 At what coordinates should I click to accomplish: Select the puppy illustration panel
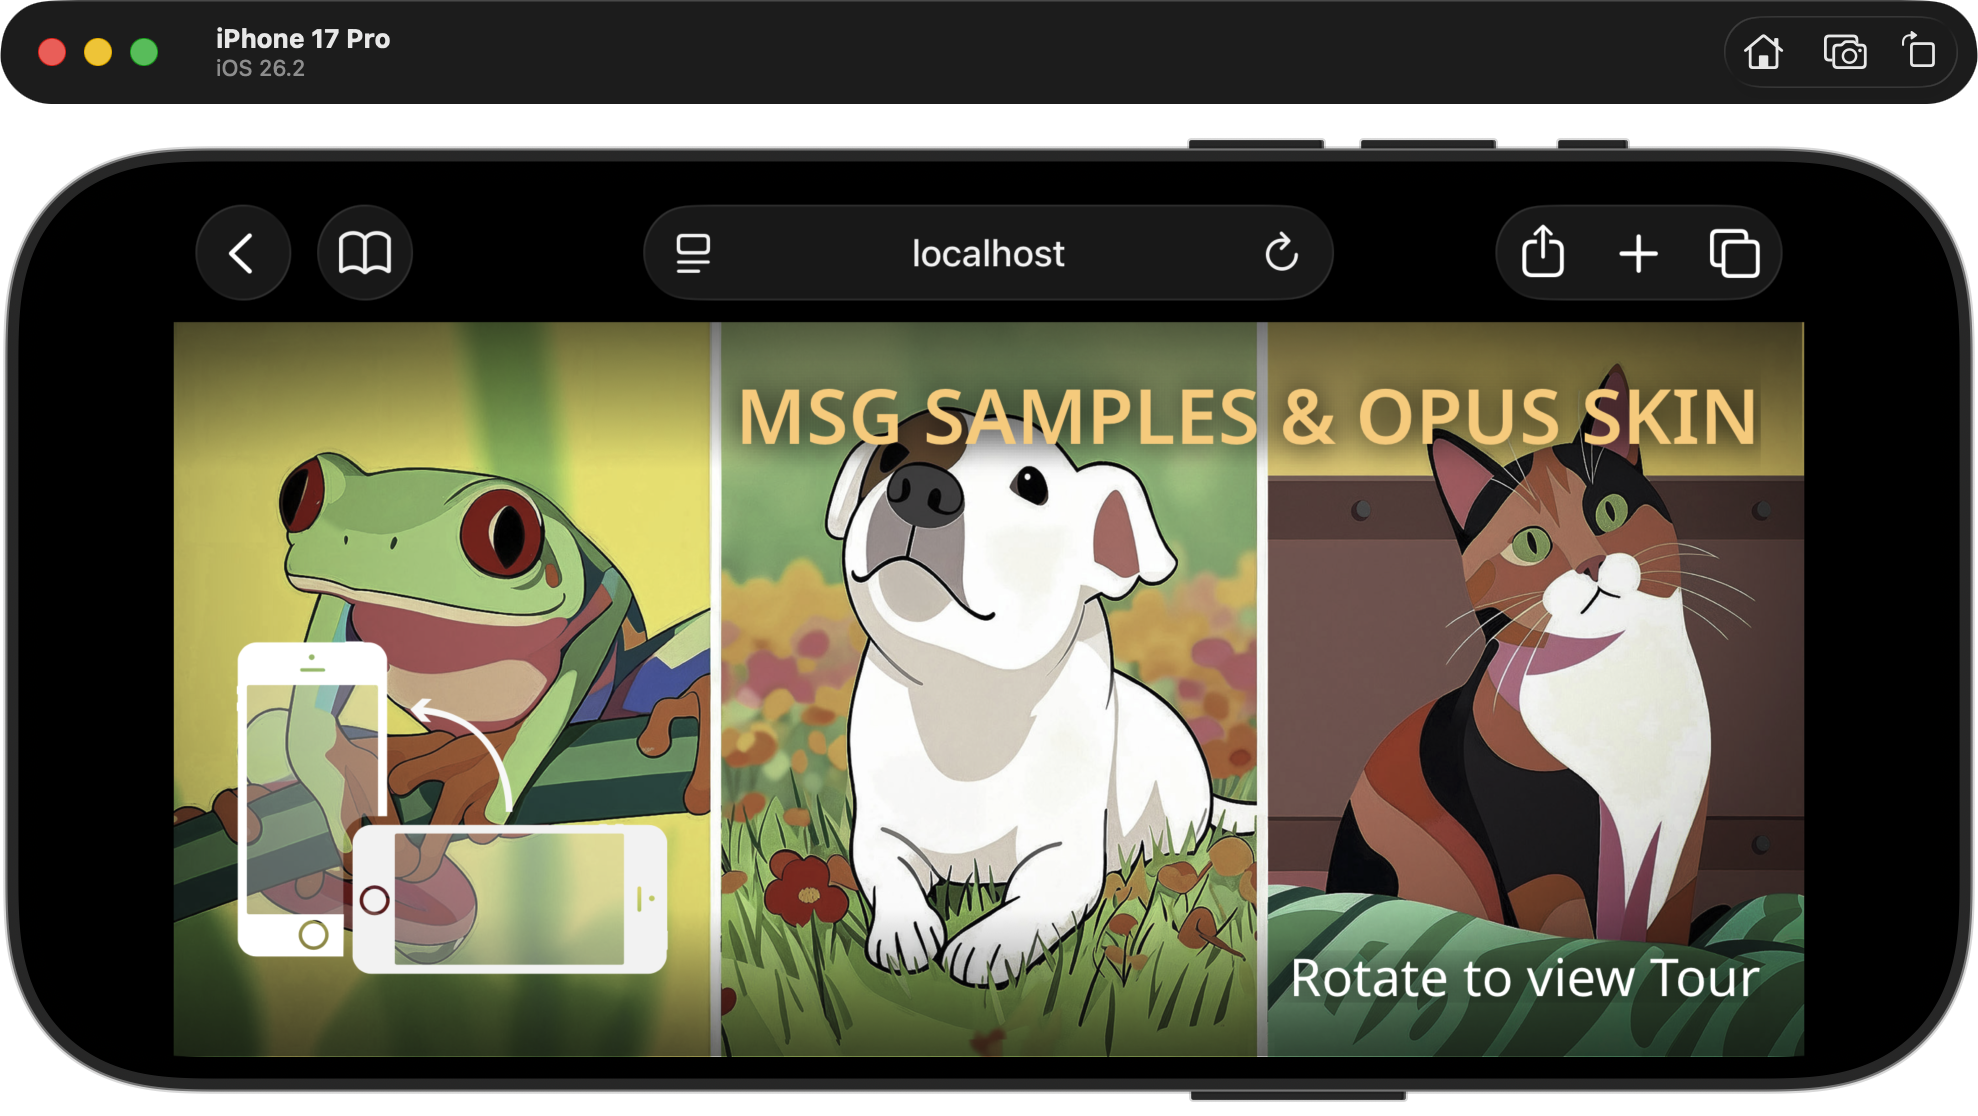[990, 700]
